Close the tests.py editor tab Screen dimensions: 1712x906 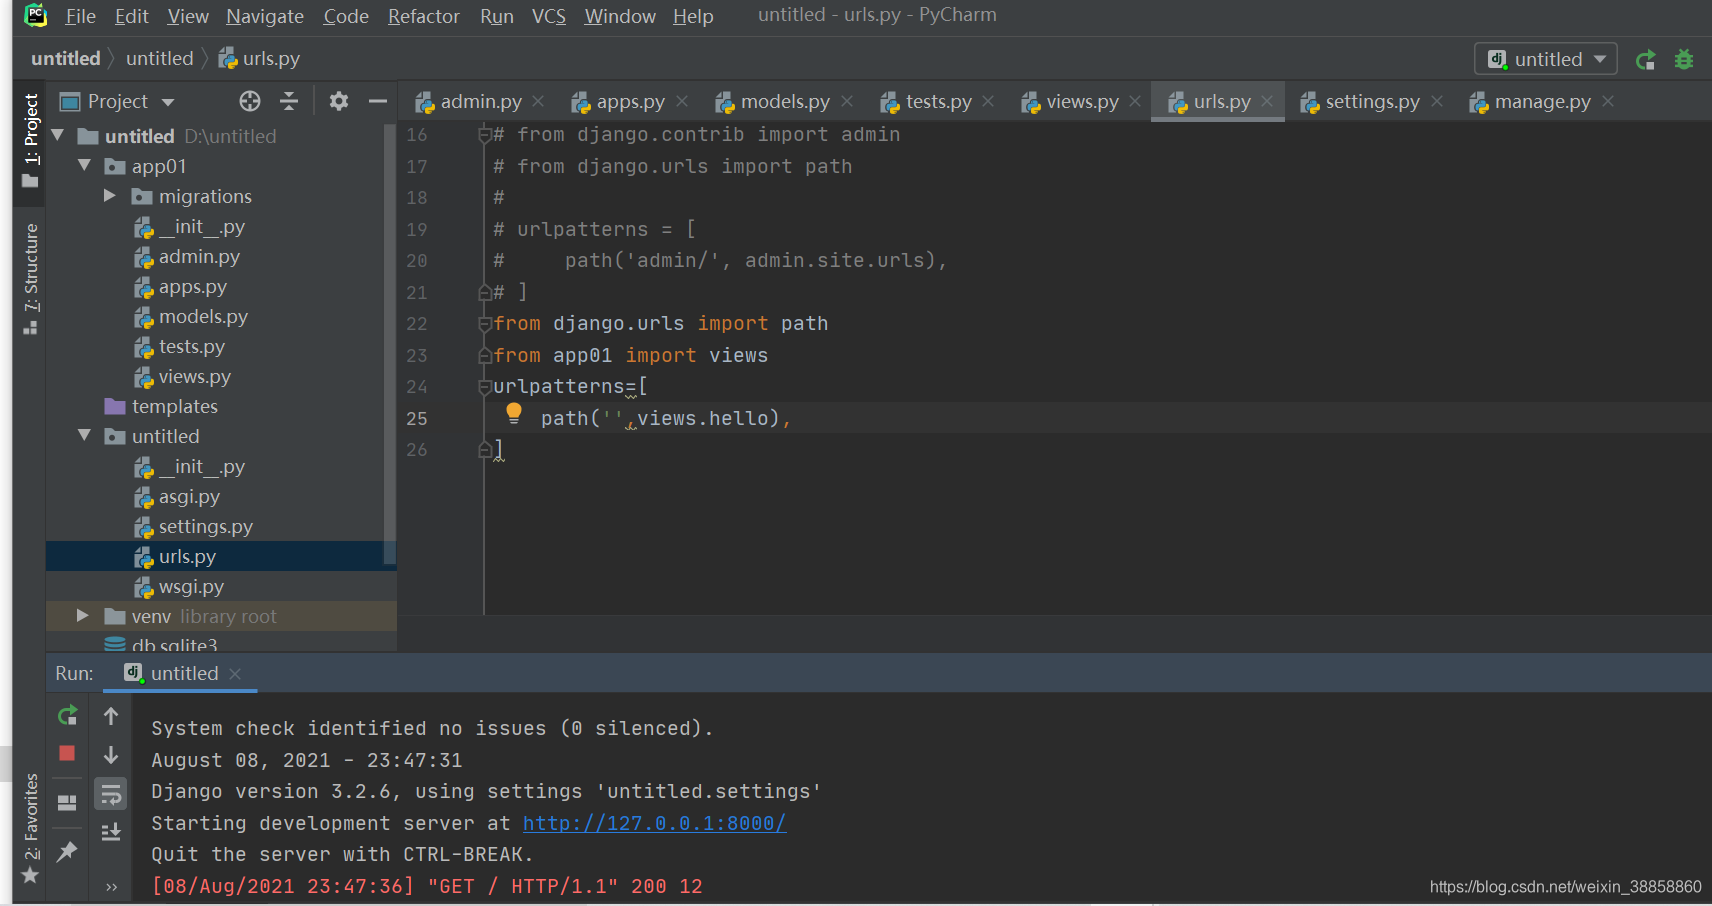(x=988, y=101)
